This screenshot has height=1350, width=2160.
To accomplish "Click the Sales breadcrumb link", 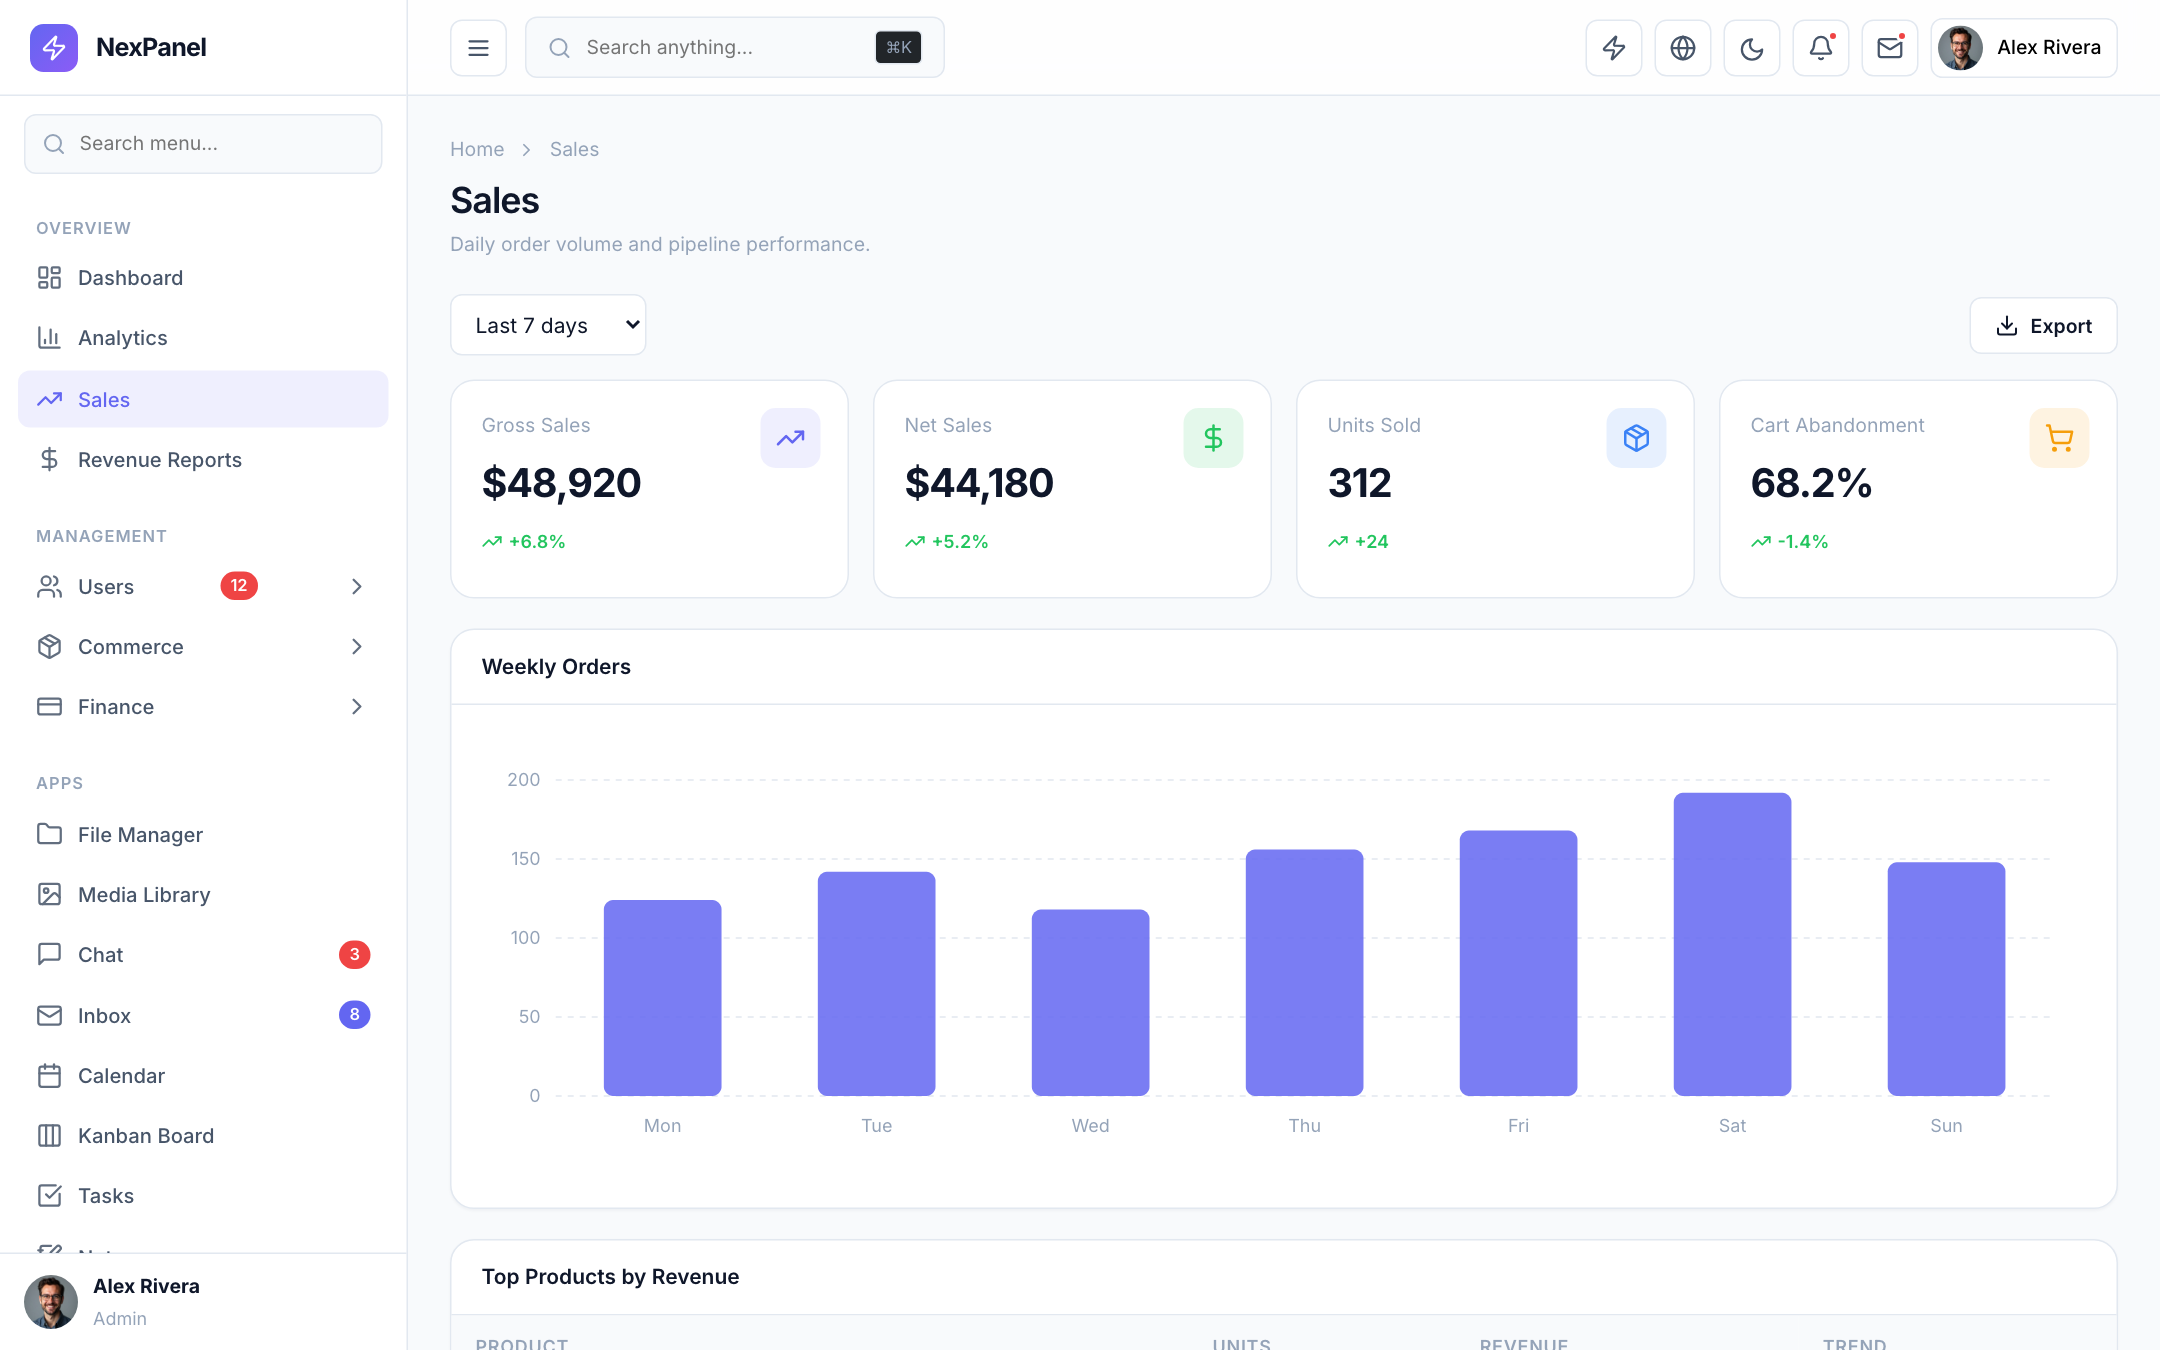I will pos(574,149).
